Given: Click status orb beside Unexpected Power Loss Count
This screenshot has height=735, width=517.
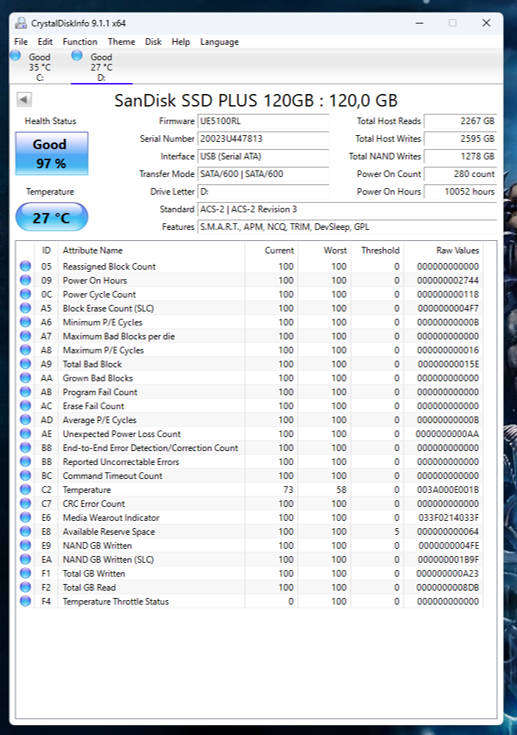Looking at the screenshot, I should (x=26, y=434).
